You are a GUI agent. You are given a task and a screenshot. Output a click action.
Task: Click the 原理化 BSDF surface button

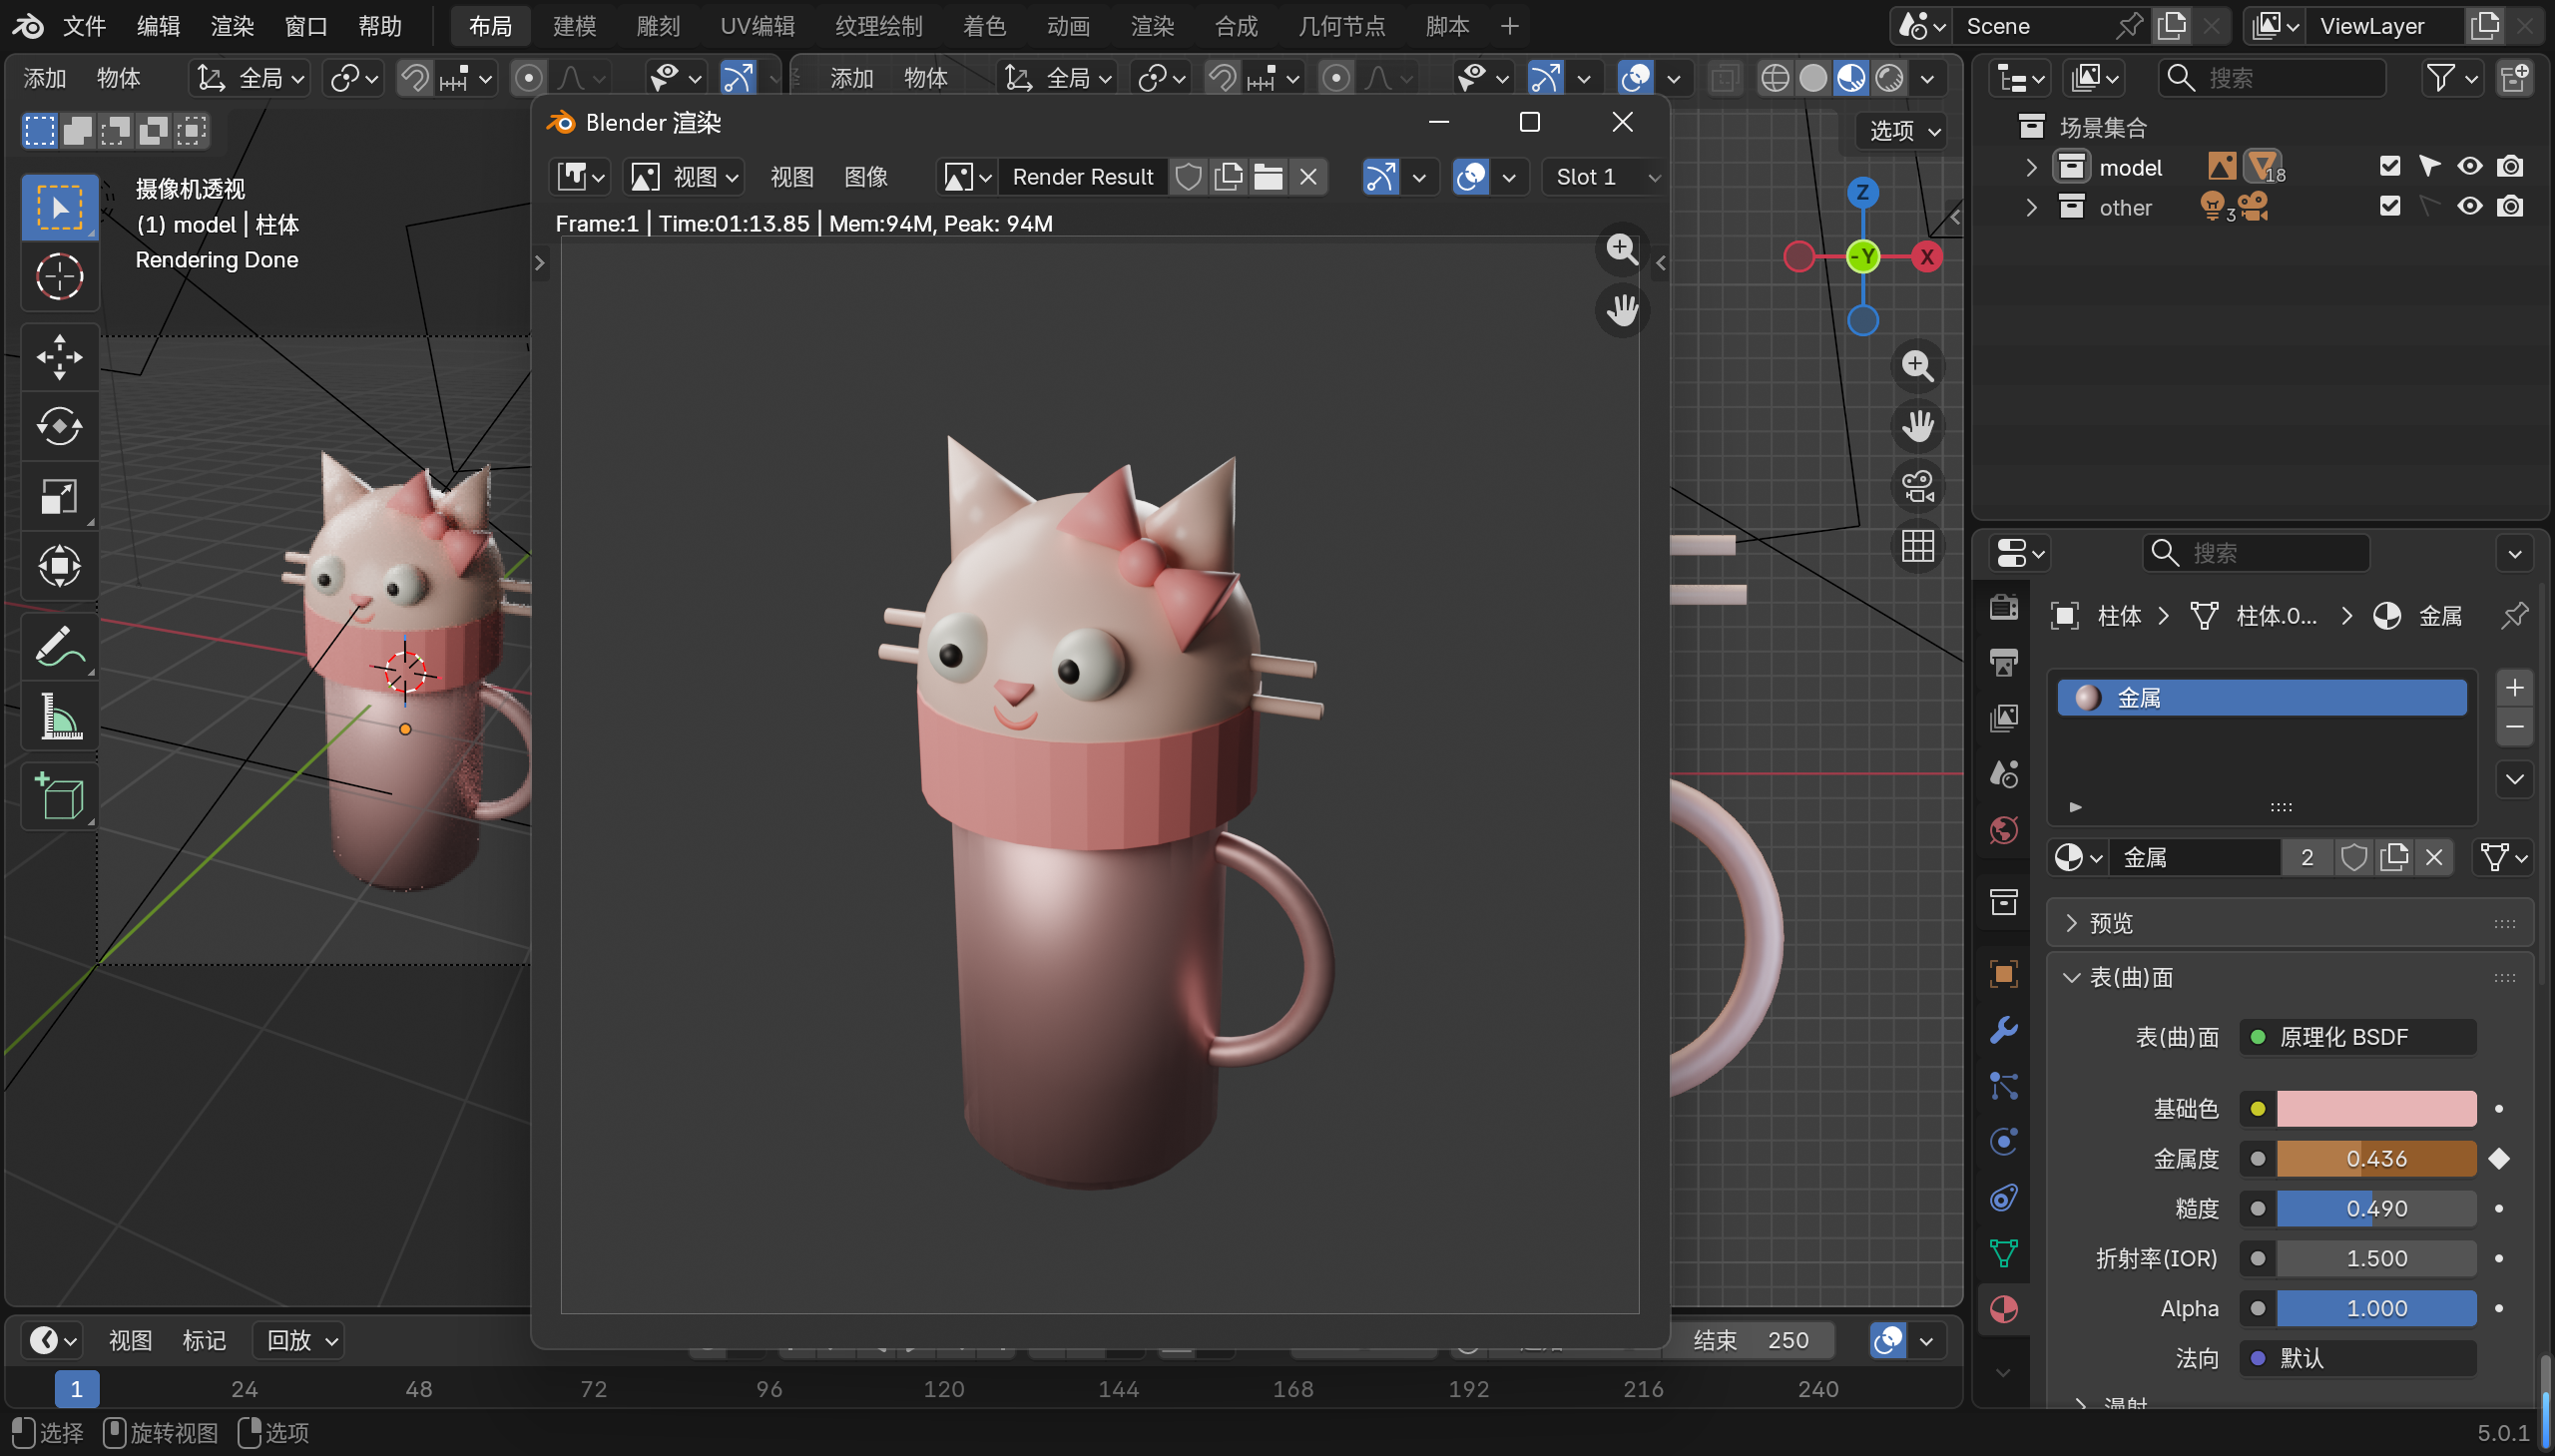coord(2356,1037)
